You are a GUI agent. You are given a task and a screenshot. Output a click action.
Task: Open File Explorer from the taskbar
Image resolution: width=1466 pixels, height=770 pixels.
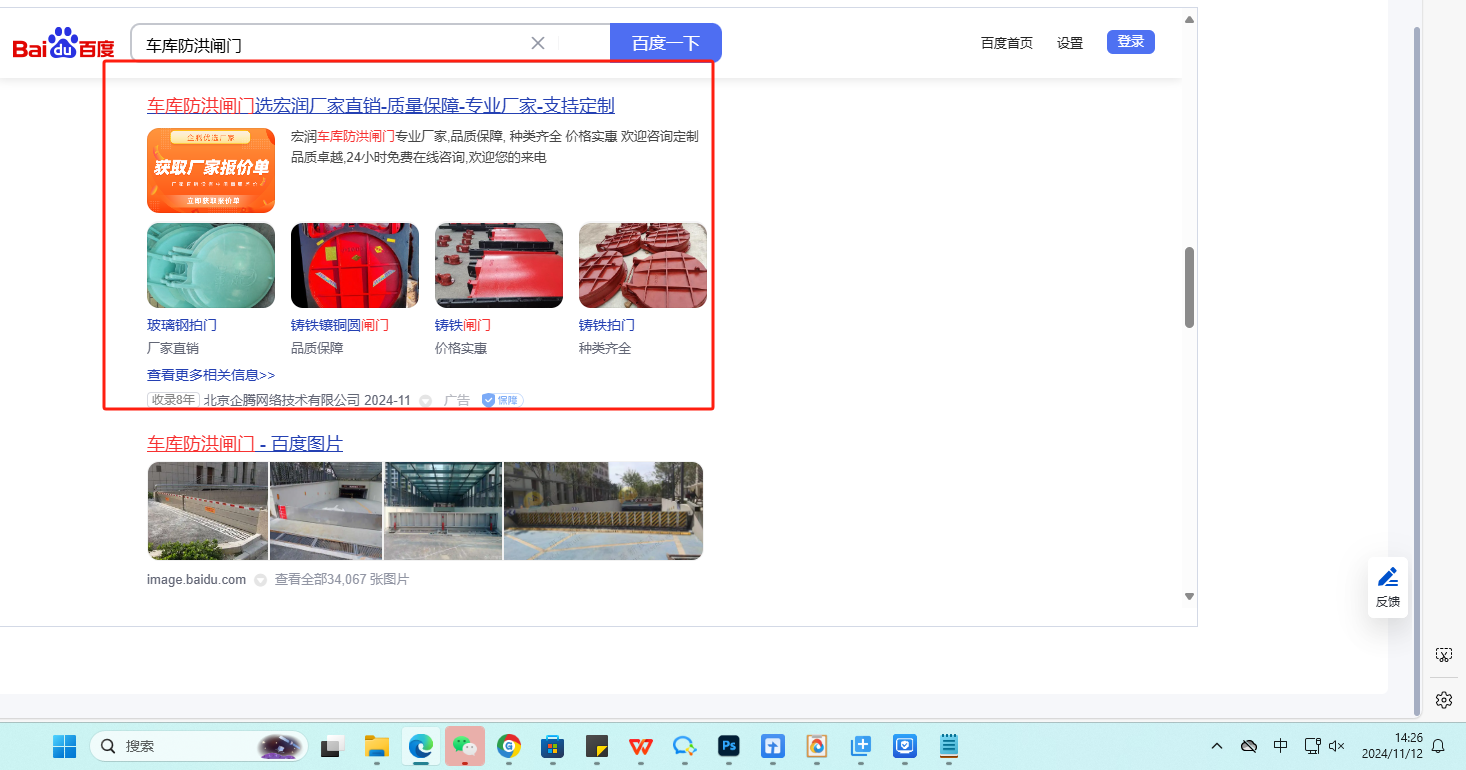376,746
